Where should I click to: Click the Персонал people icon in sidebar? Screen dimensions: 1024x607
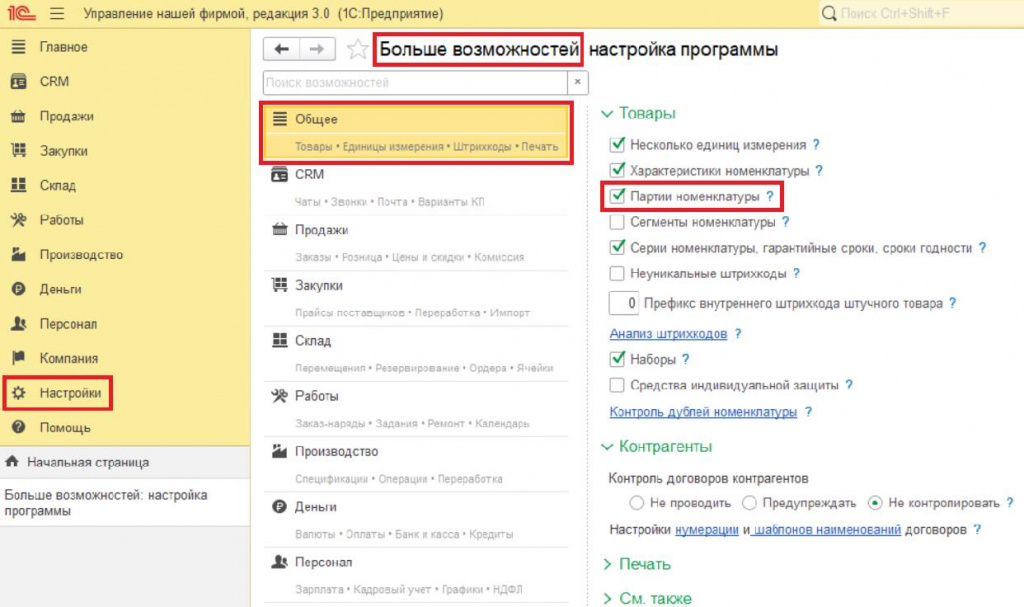coord(18,323)
